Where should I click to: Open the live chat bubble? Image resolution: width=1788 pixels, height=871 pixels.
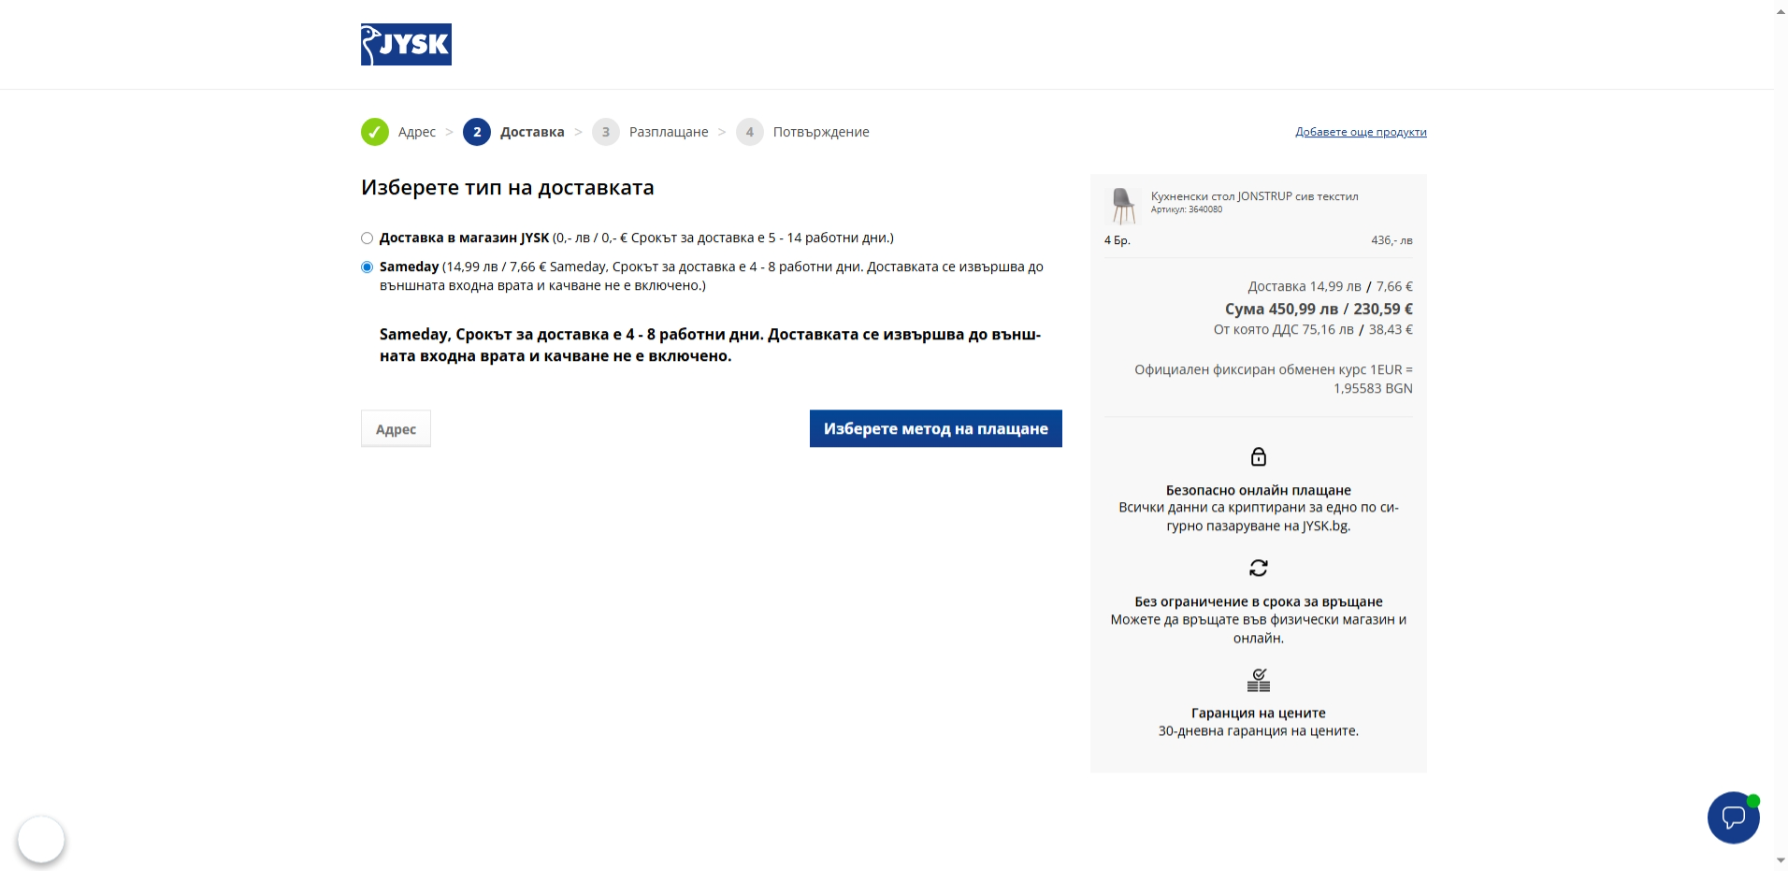pyautogui.click(x=1733, y=818)
